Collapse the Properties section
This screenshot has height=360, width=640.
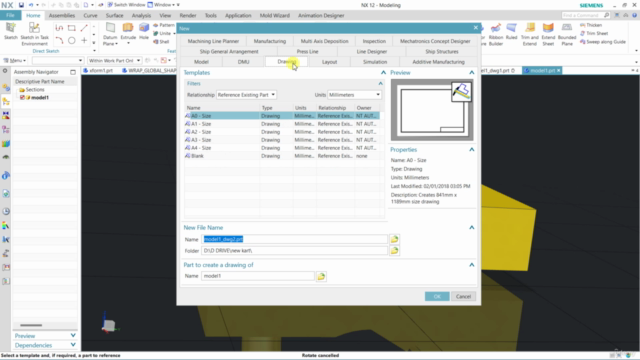tap(471, 150)
